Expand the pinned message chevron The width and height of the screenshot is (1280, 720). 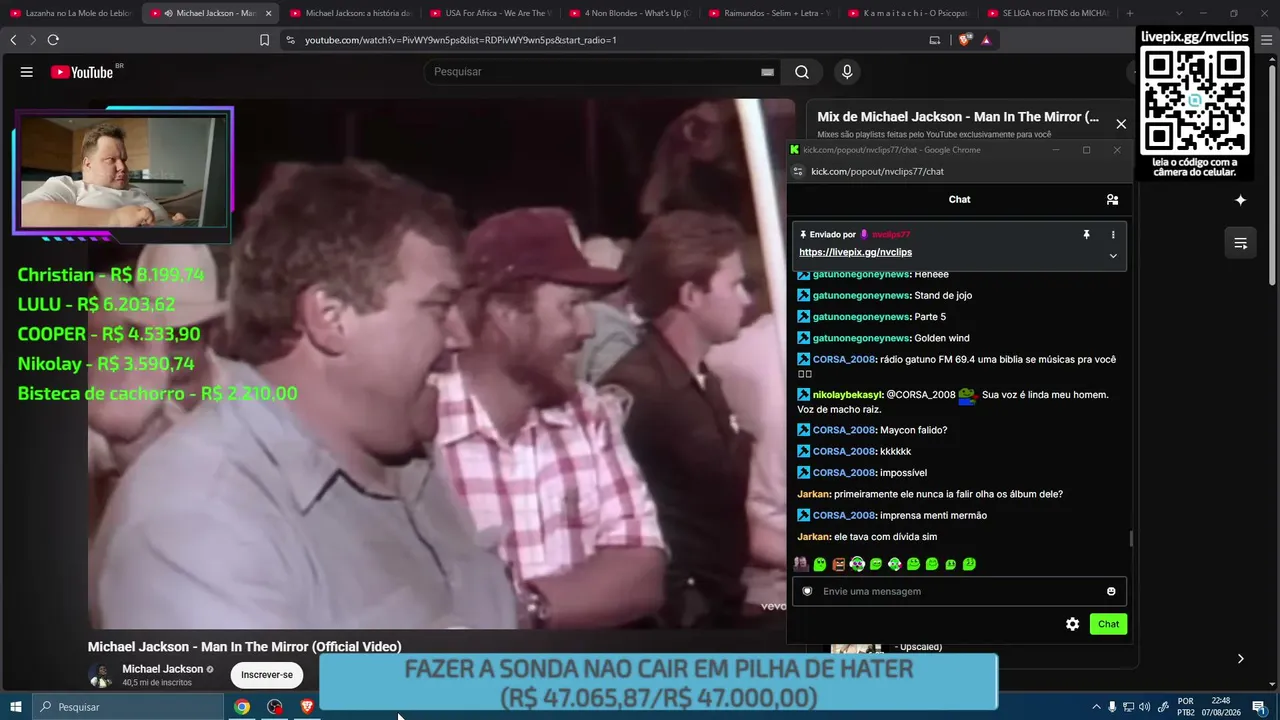coord(1113,255)
